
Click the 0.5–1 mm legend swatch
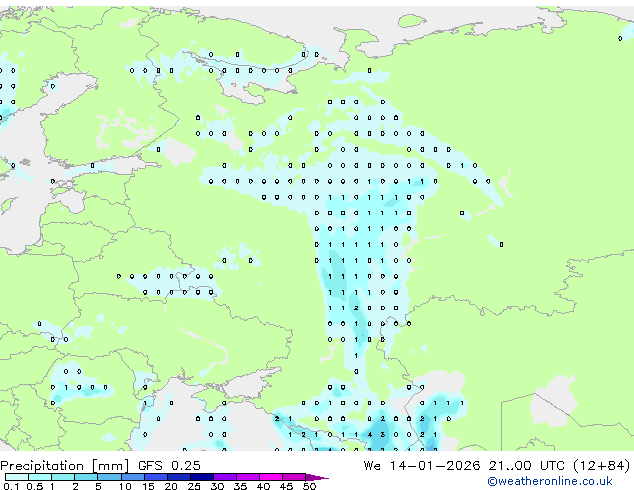point(40,477)
